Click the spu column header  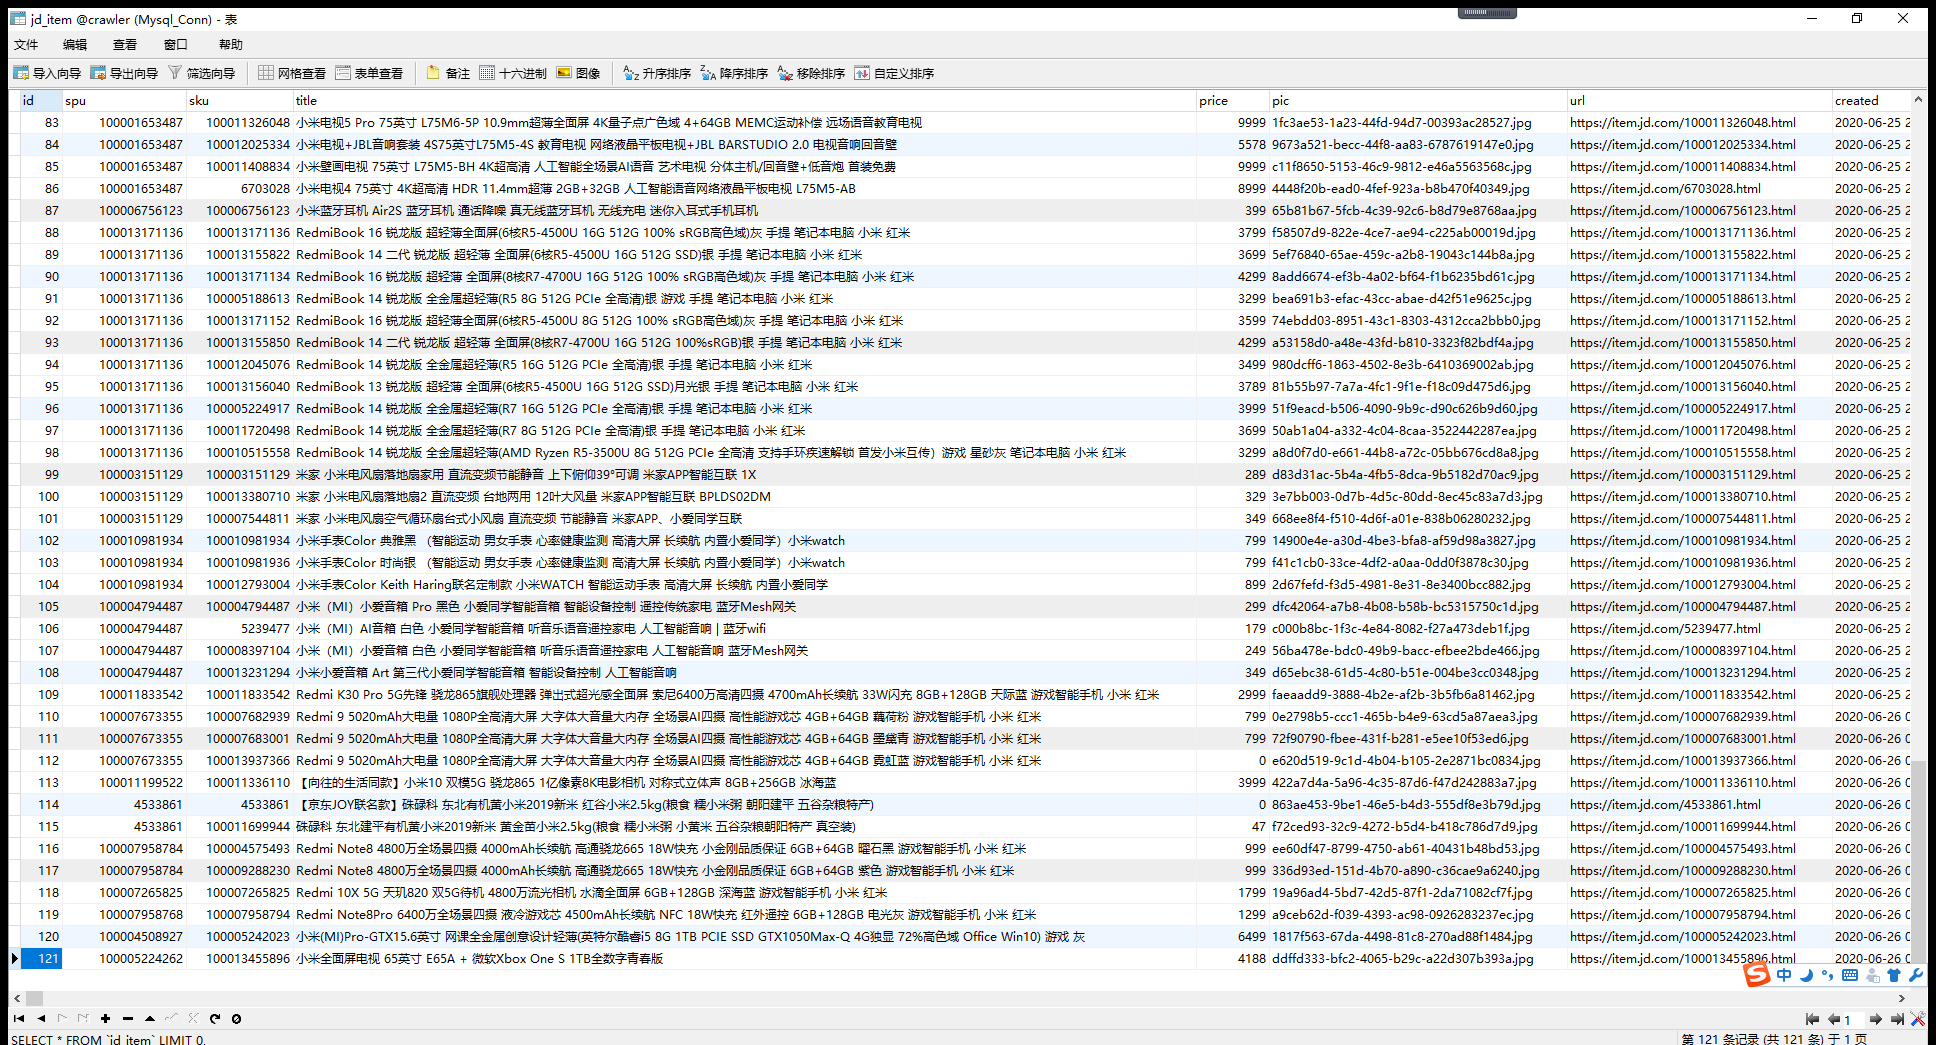pos(124,100)
